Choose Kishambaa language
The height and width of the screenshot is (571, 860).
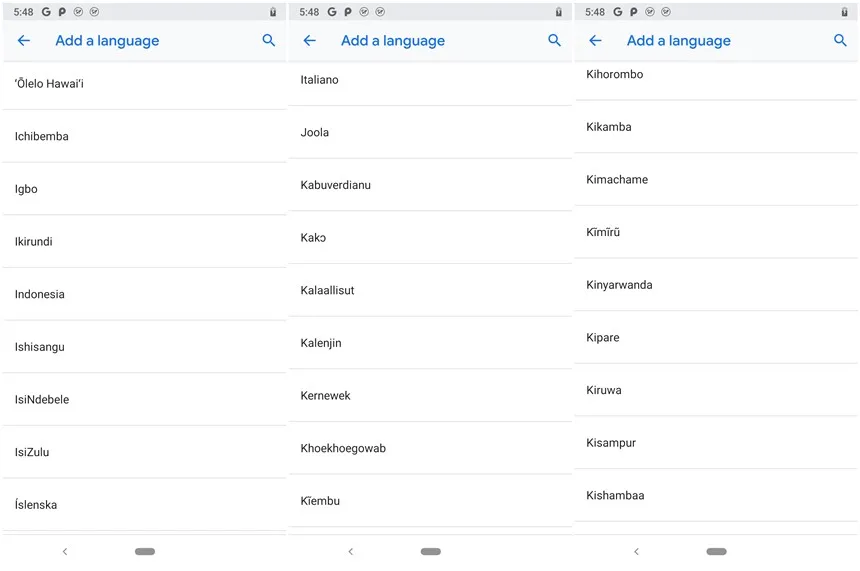[x=716, y=495]
